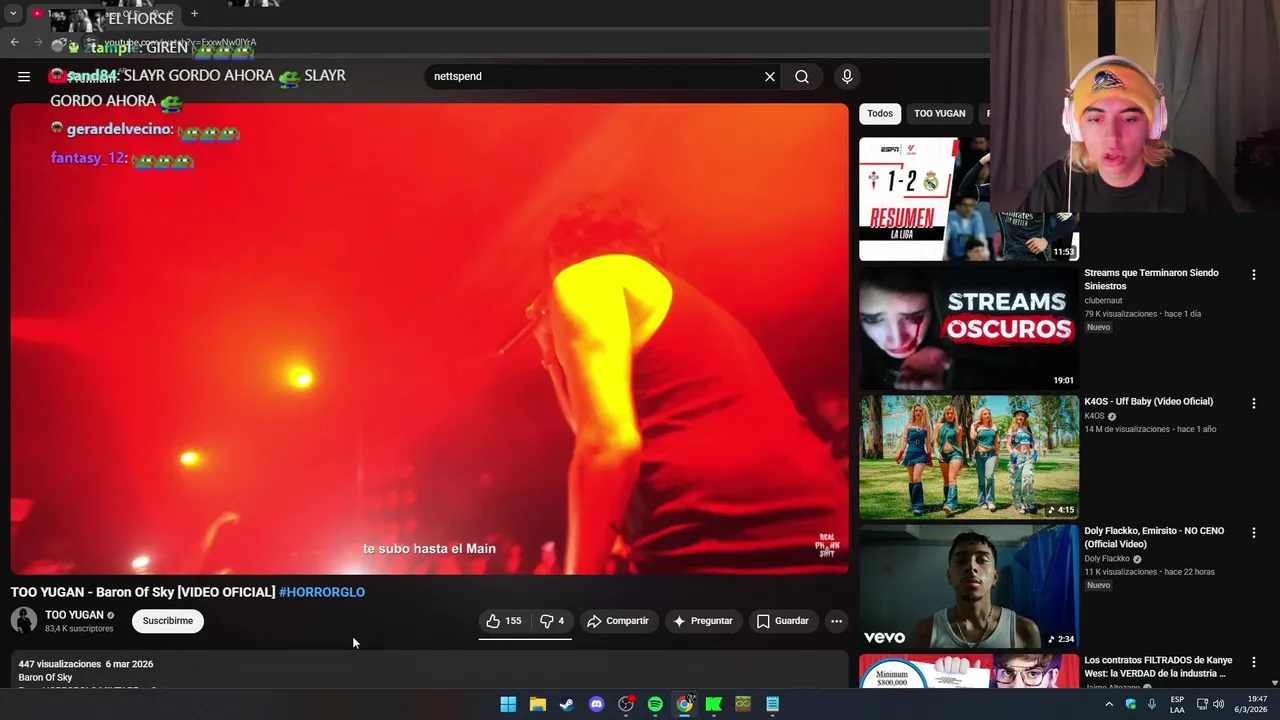Open the NO CENO vevo thumbnail

coord(969,586)
